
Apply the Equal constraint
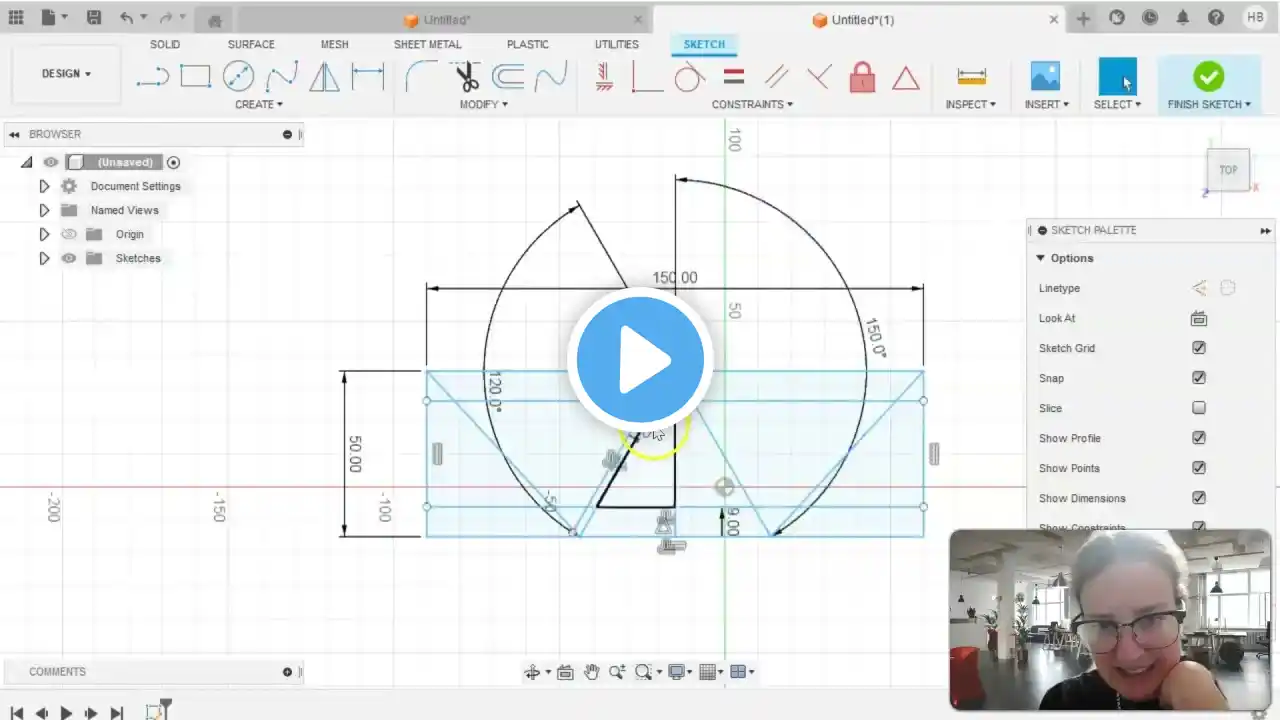pyautogui.click(x=734, y=77)
